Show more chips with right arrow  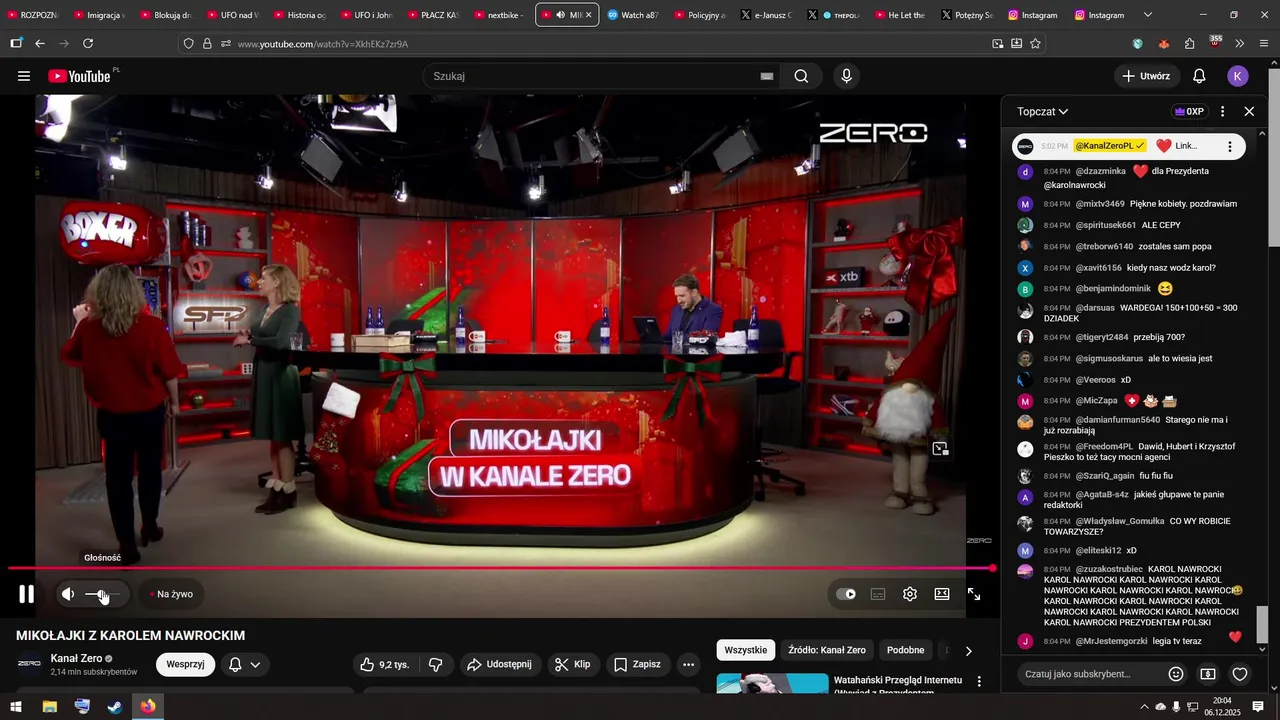(968, 651)
